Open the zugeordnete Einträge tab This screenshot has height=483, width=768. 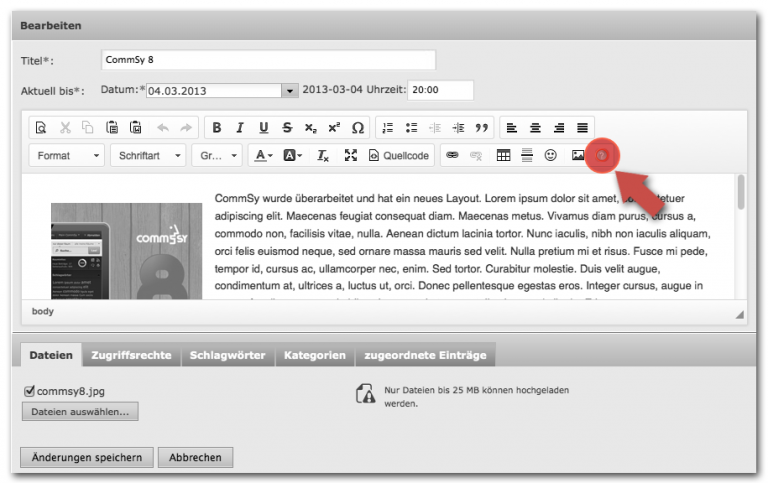(425, 355)
